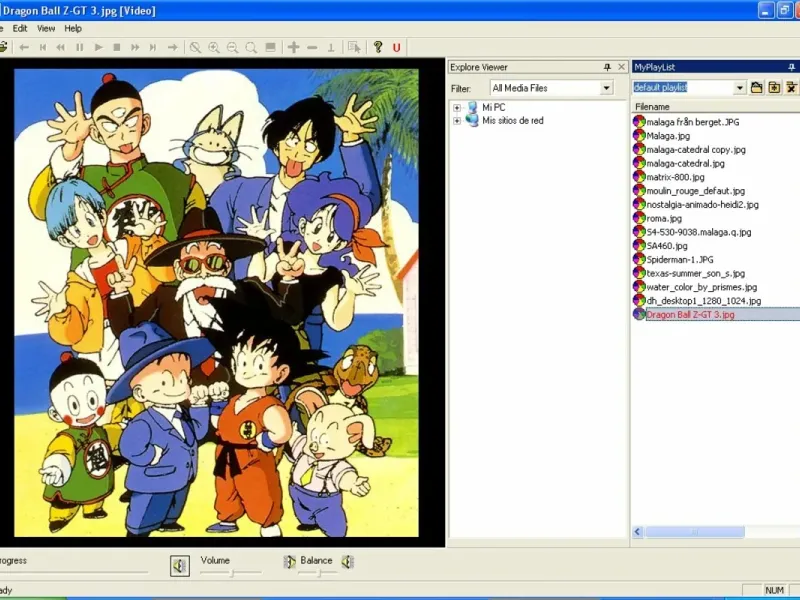Select Mi PC in Explore Viewer
Image resolution: width=800 pixels, height=600 pixels.
click(x=494, y=107)
